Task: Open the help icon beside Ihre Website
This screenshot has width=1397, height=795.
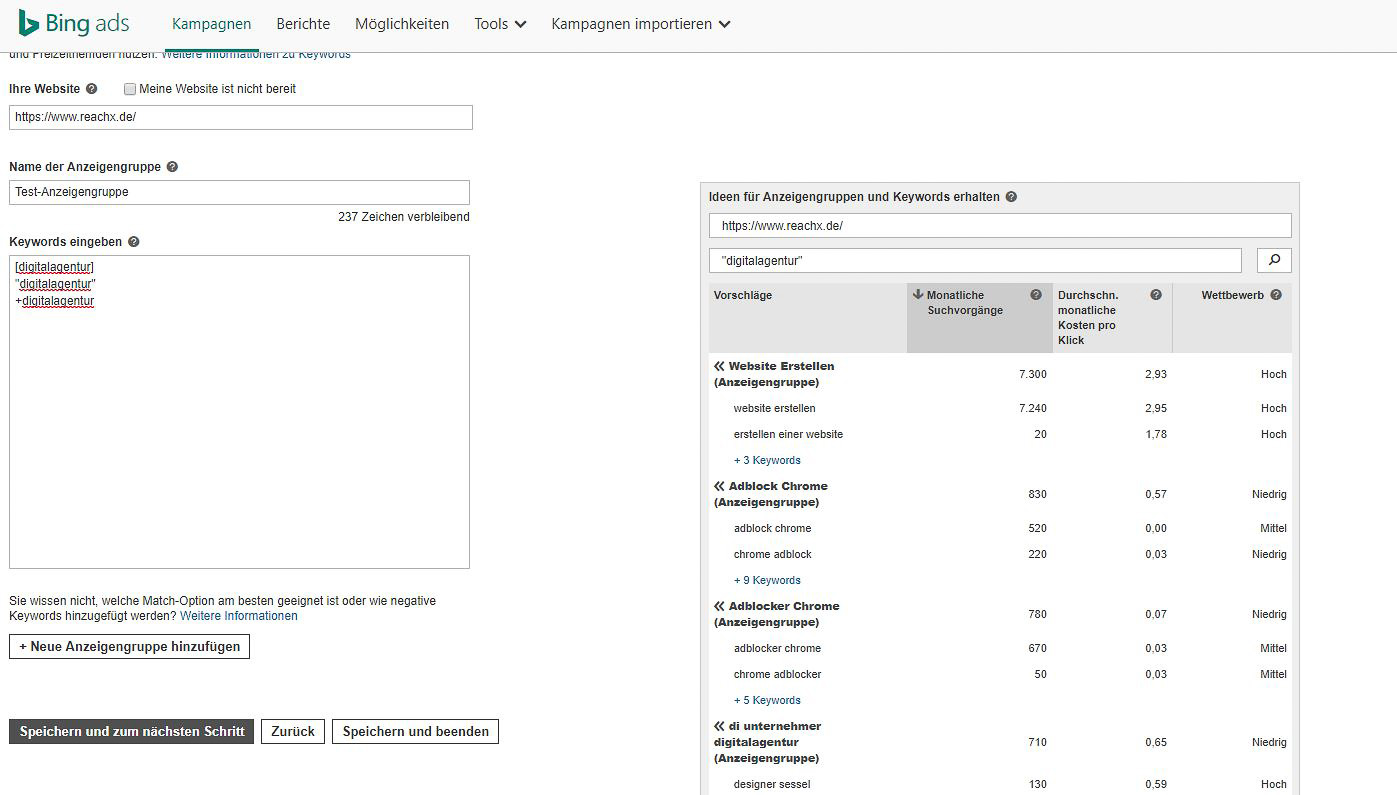Action: (92, 89)
